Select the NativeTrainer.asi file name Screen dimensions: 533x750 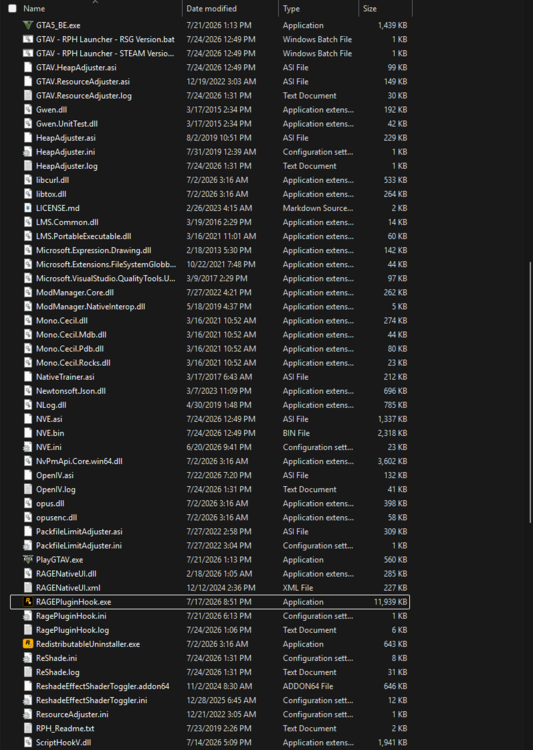65,377
